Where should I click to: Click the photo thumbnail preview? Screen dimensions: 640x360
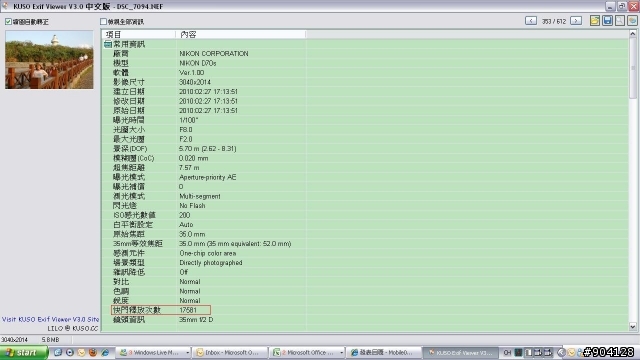click(x=49, y=60)
